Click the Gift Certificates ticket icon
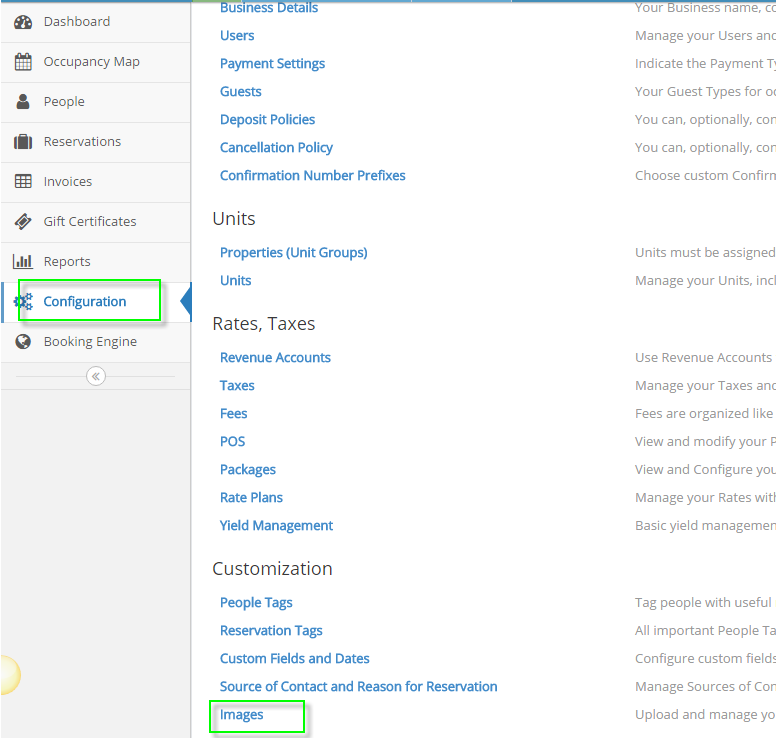The image size is (776, 738). [x=23, y=222]
